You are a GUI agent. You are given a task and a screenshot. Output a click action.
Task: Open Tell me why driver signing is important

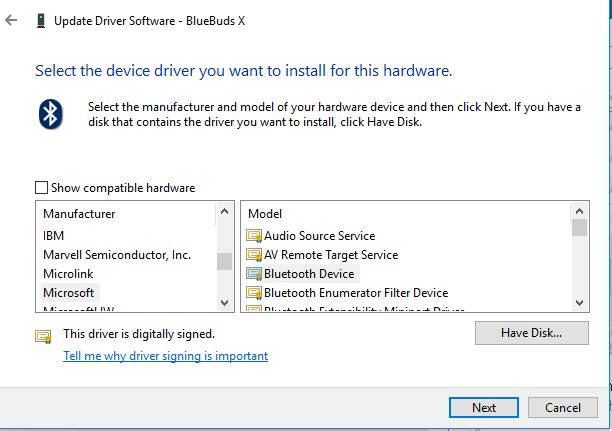[165, 356]
